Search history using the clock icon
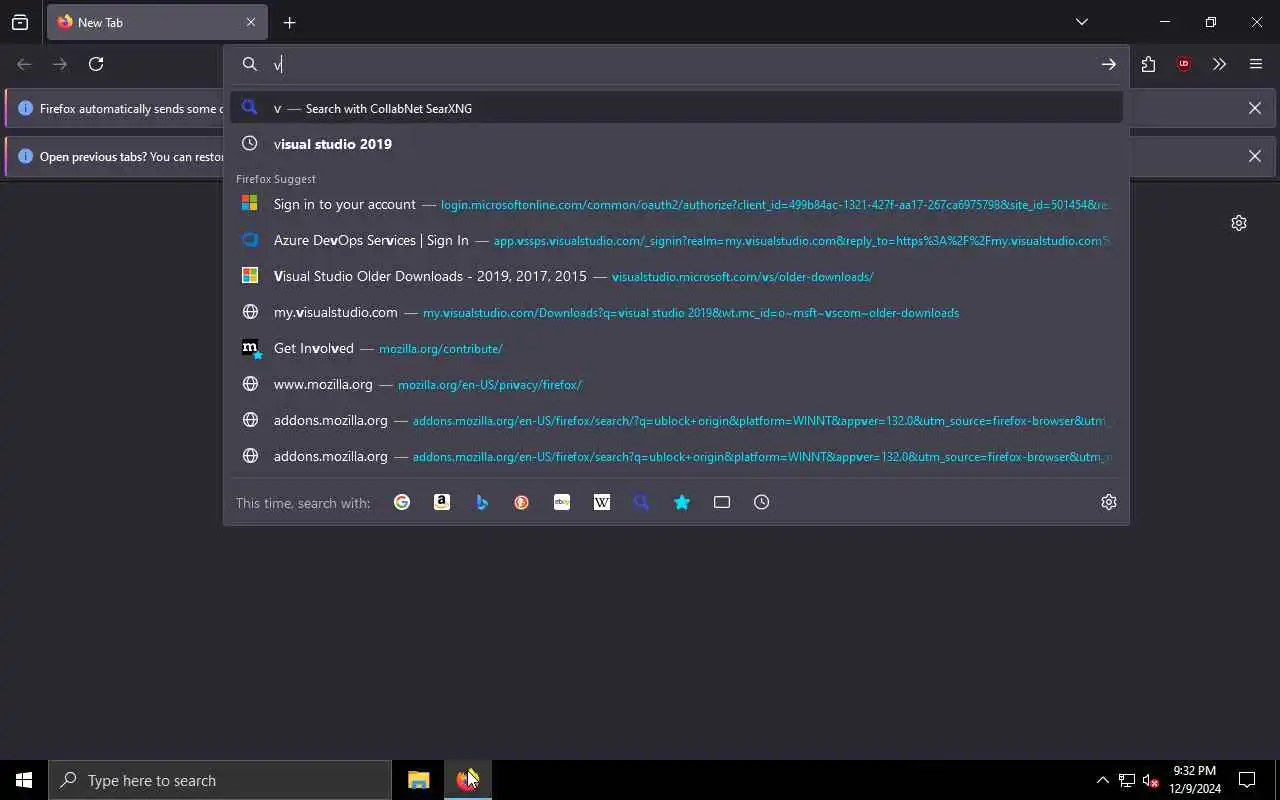The height and width of the screenshot is (800, 1280). pyautogui.click(x=762, y=502)
